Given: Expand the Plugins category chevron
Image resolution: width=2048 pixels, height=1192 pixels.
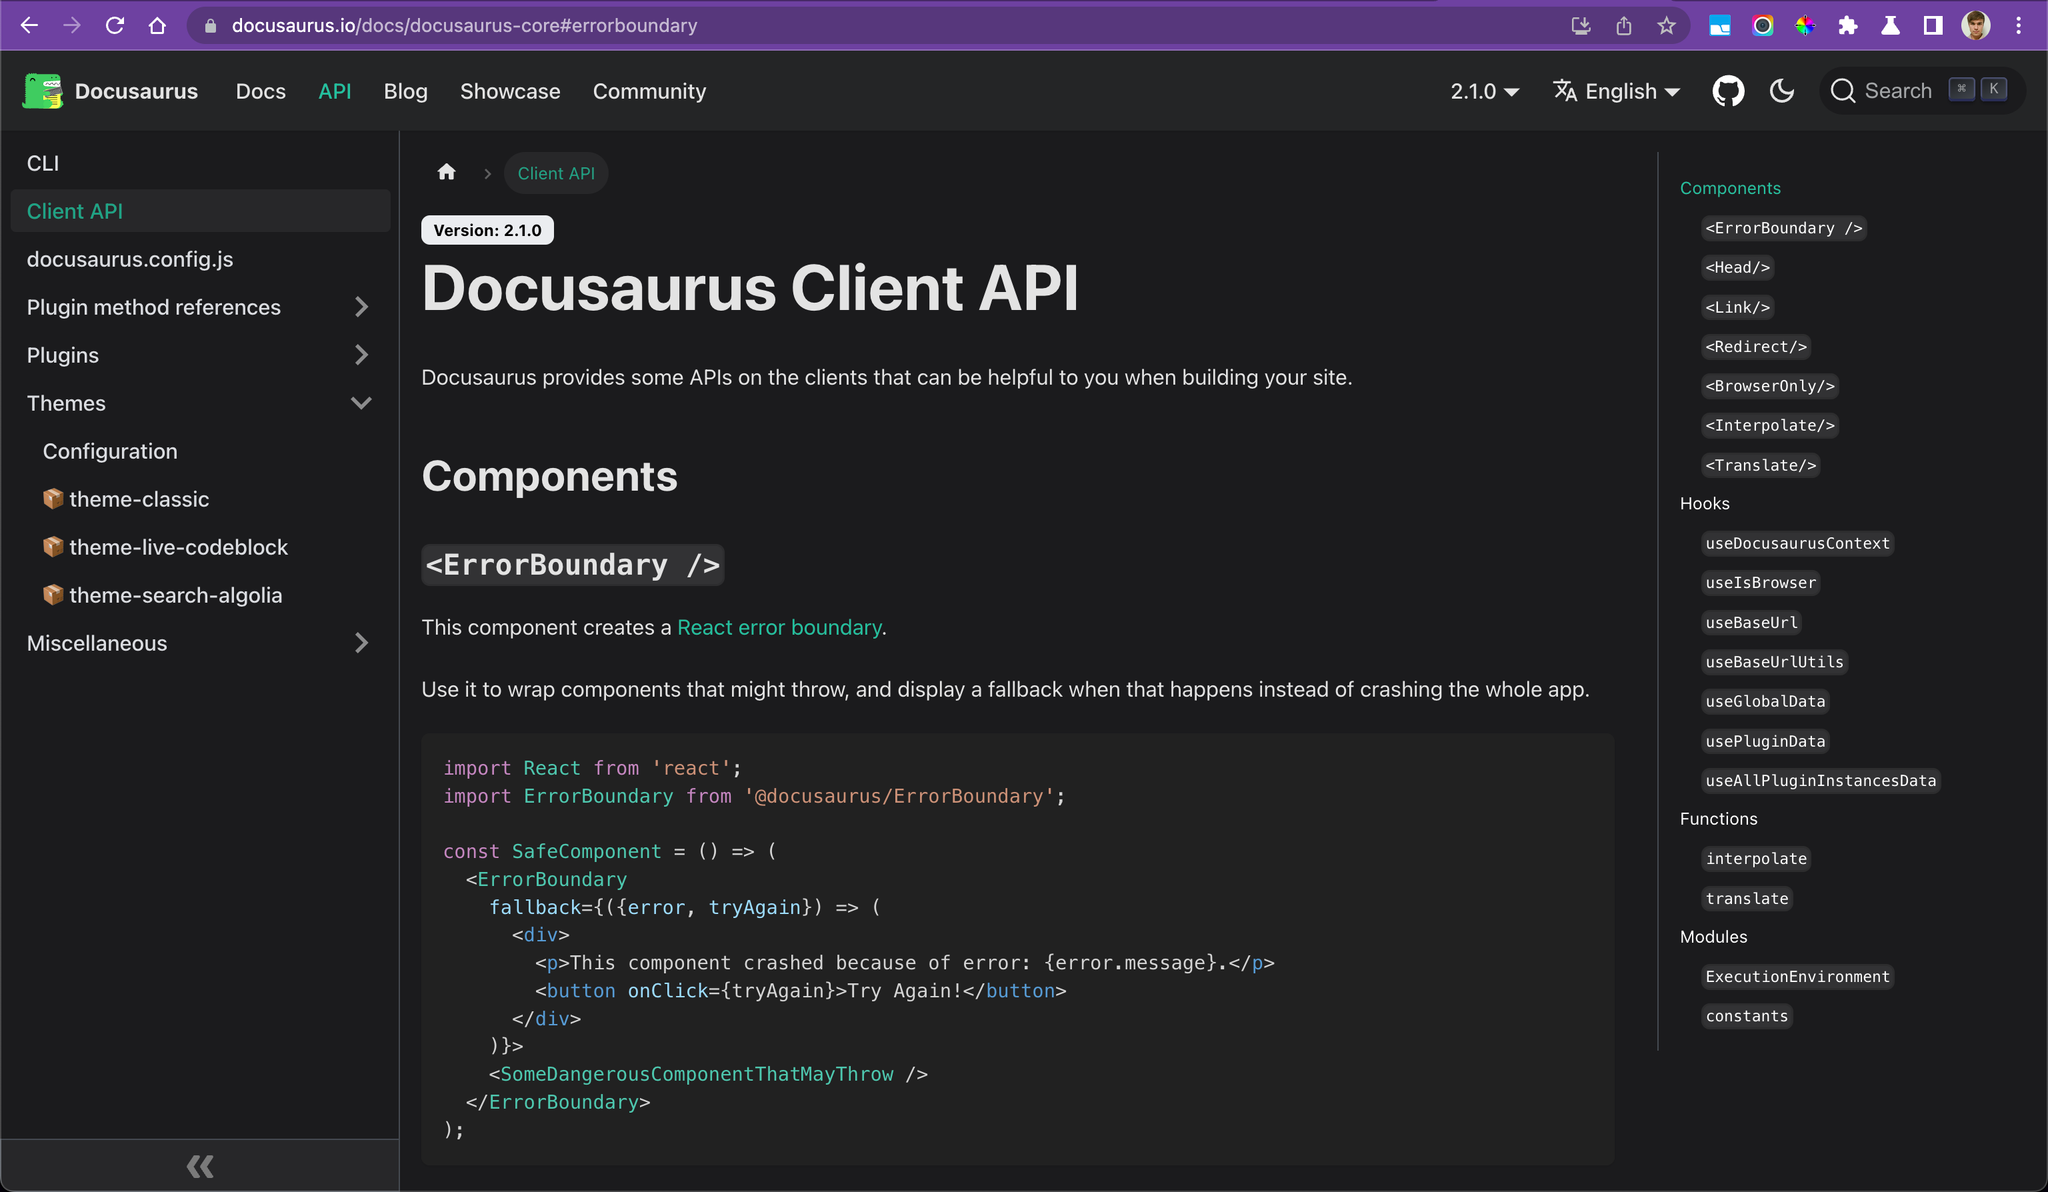Looking at the screenshot, I should 362,355.
